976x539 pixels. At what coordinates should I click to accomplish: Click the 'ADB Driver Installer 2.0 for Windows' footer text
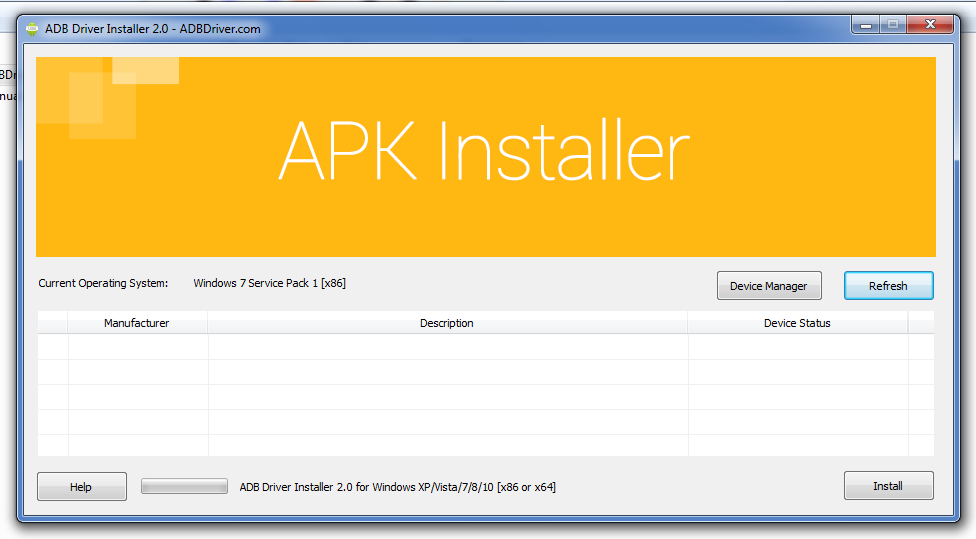coord(398,487)
